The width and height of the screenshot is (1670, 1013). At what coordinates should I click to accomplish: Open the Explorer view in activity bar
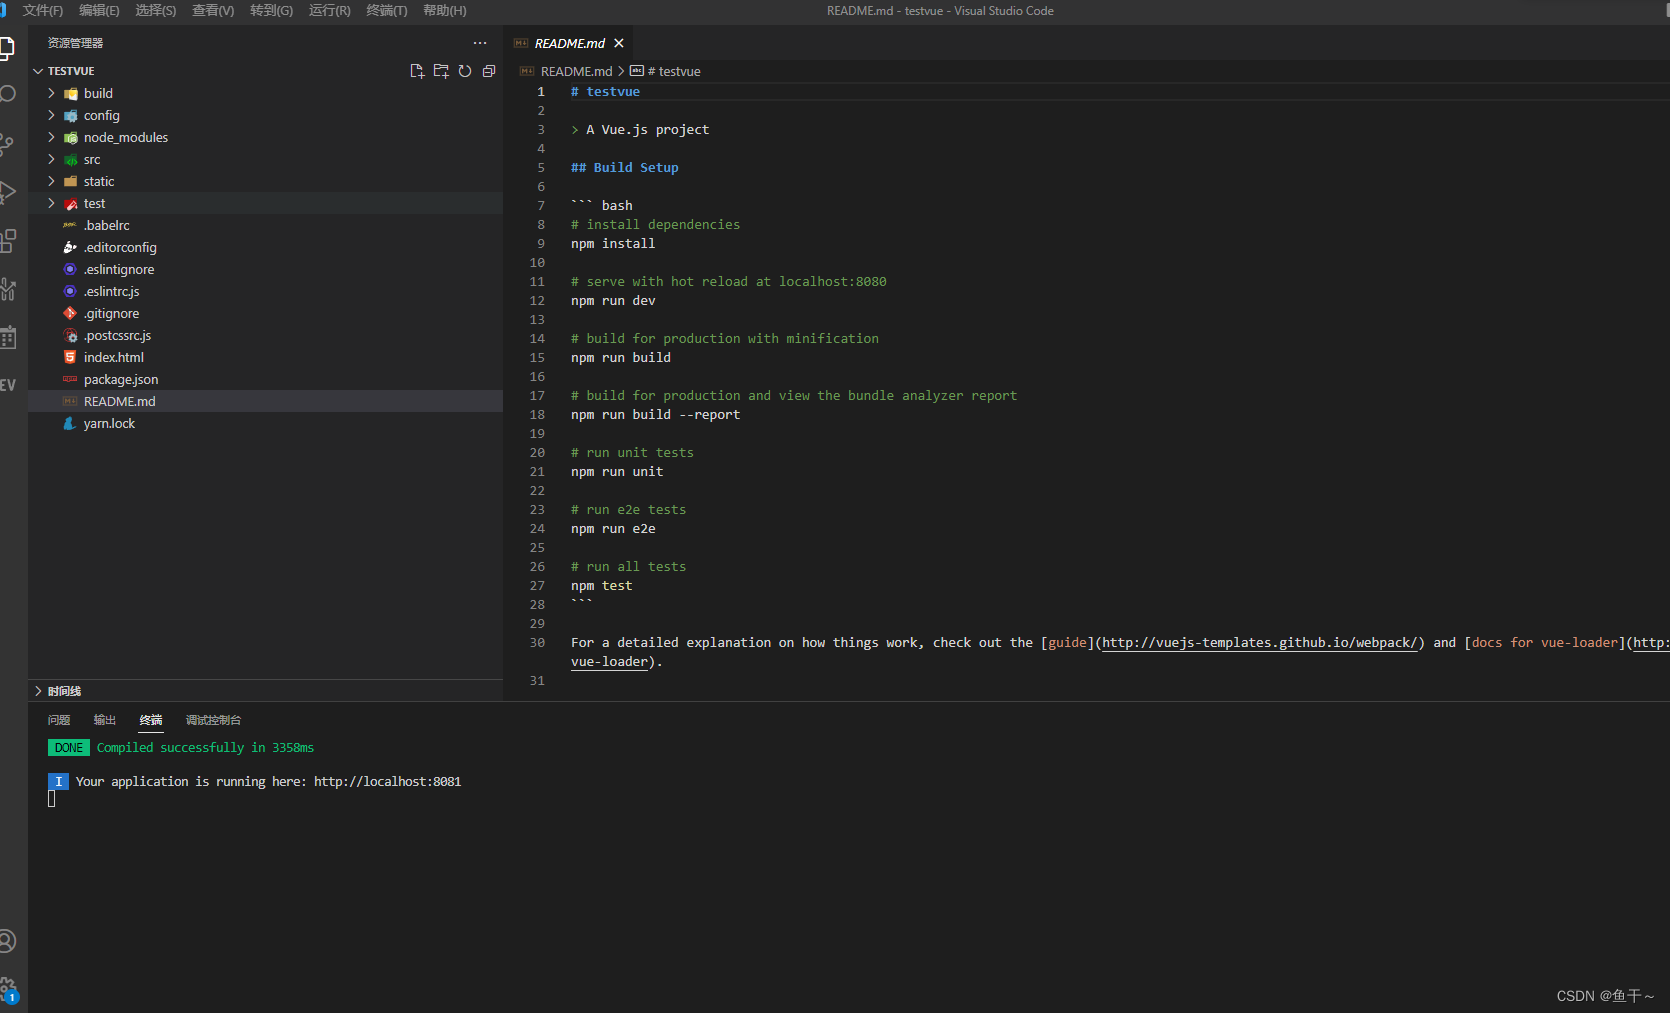[x=7, y=49]
